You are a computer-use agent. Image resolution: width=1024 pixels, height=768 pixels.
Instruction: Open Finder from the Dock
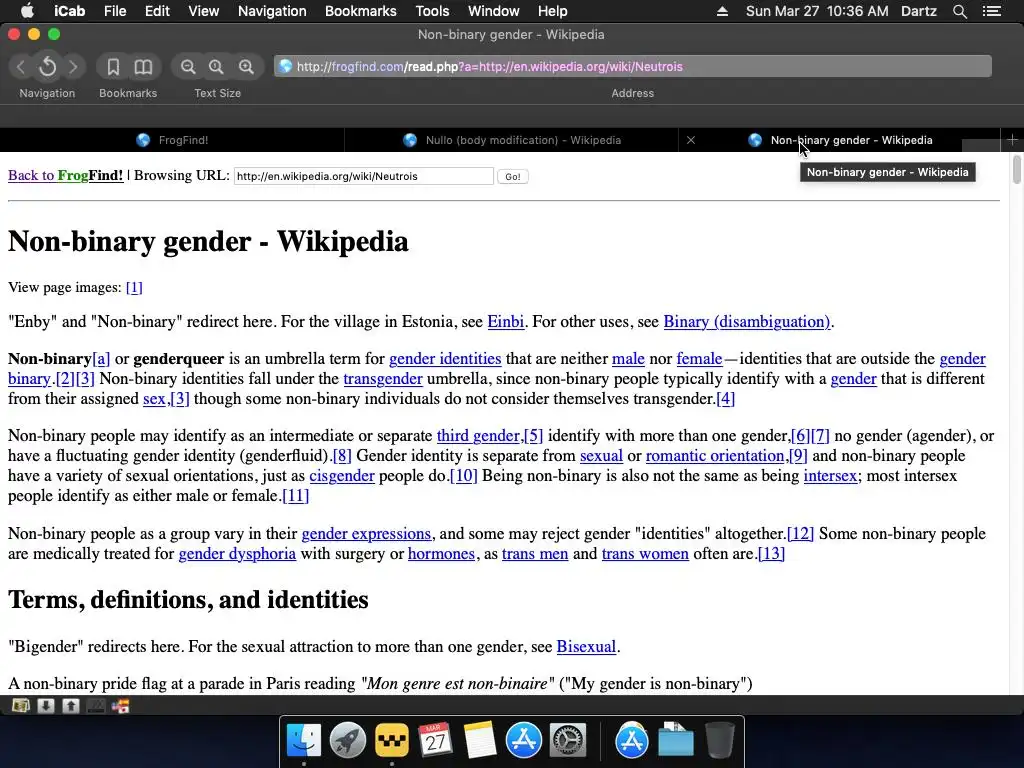click(x=304, y=741)
